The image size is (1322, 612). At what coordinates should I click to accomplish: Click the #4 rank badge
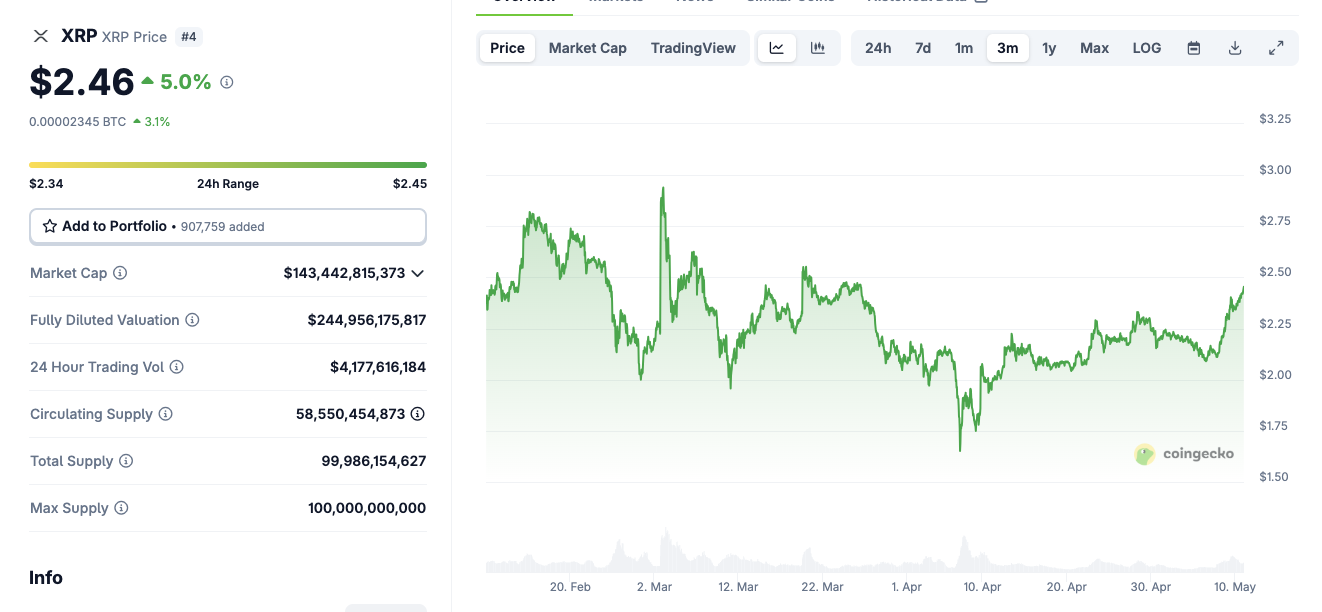[x=188, y=37]
